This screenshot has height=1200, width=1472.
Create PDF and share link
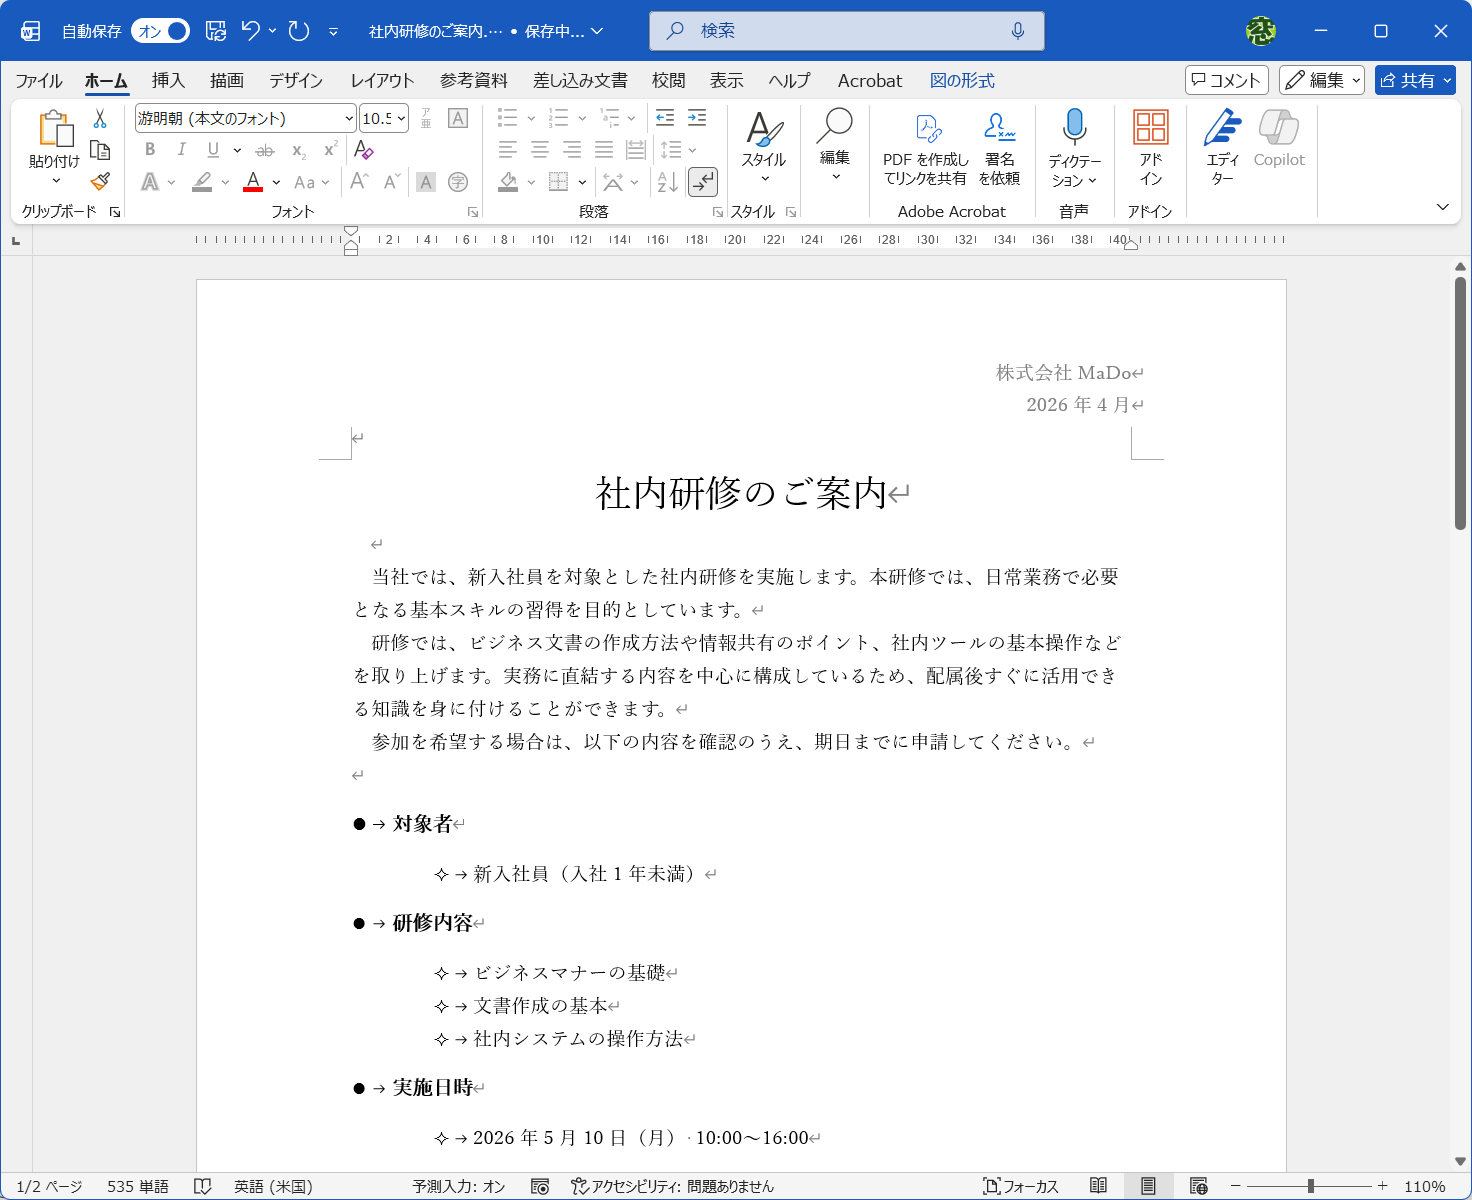(x=926, y=147)
